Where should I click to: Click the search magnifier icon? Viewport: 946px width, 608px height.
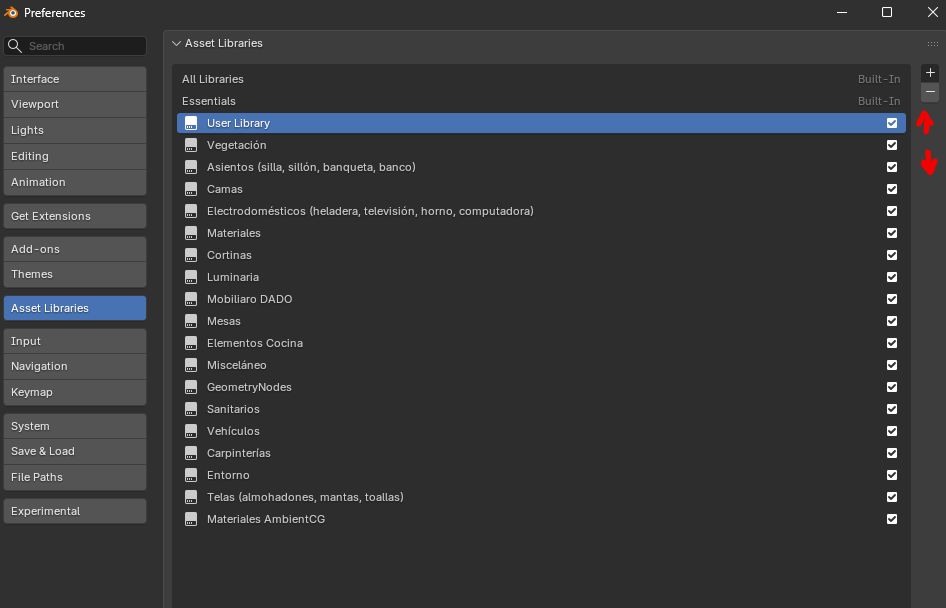15,46
